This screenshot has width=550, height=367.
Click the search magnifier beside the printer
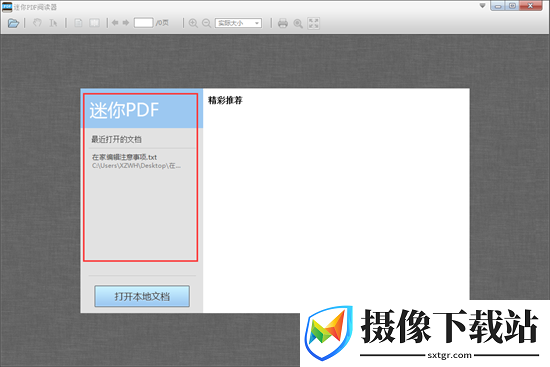click(x=298, y=24)
